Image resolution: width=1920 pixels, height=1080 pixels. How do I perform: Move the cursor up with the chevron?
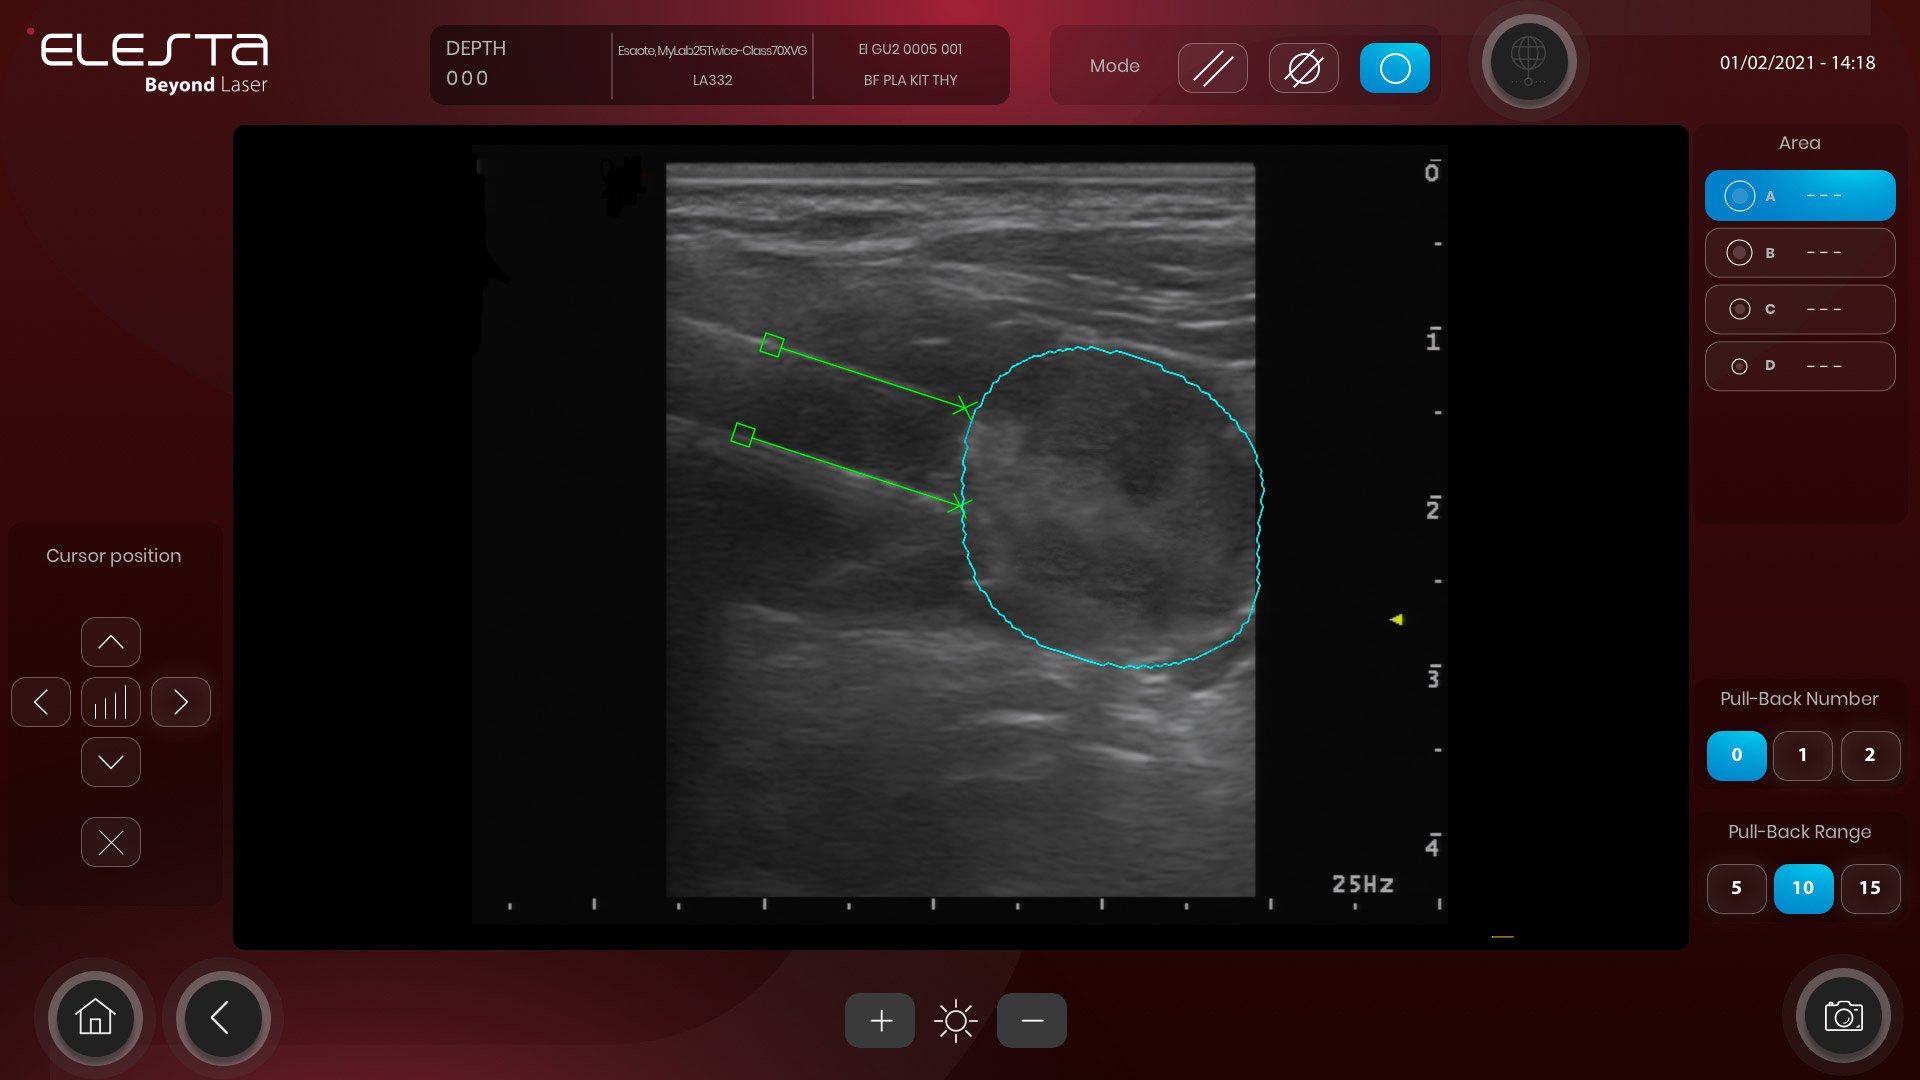[x=111, y=642]
